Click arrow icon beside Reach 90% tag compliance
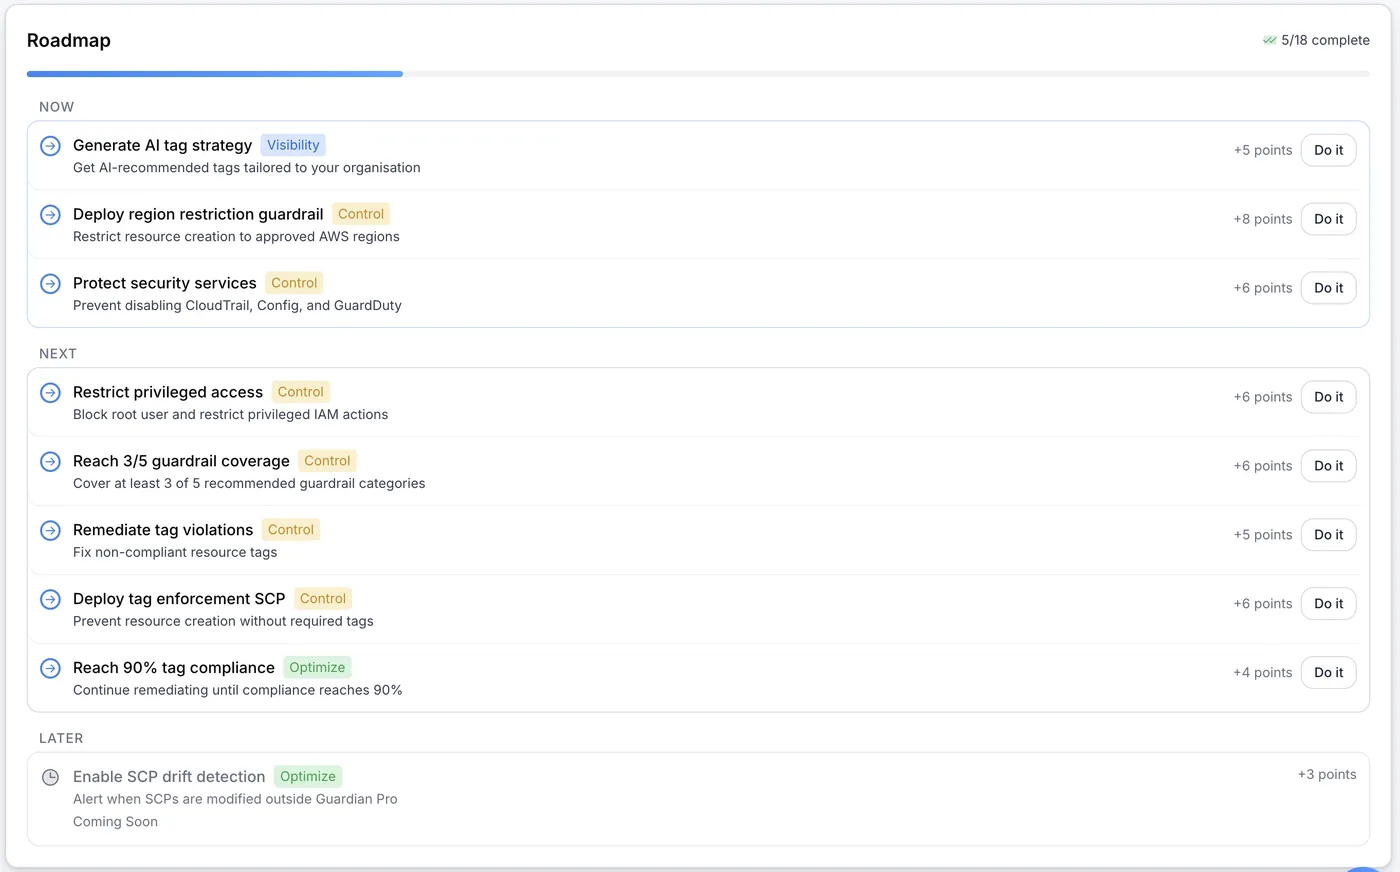Screen dimensions: 1400x872 click(x=50, y=669)
